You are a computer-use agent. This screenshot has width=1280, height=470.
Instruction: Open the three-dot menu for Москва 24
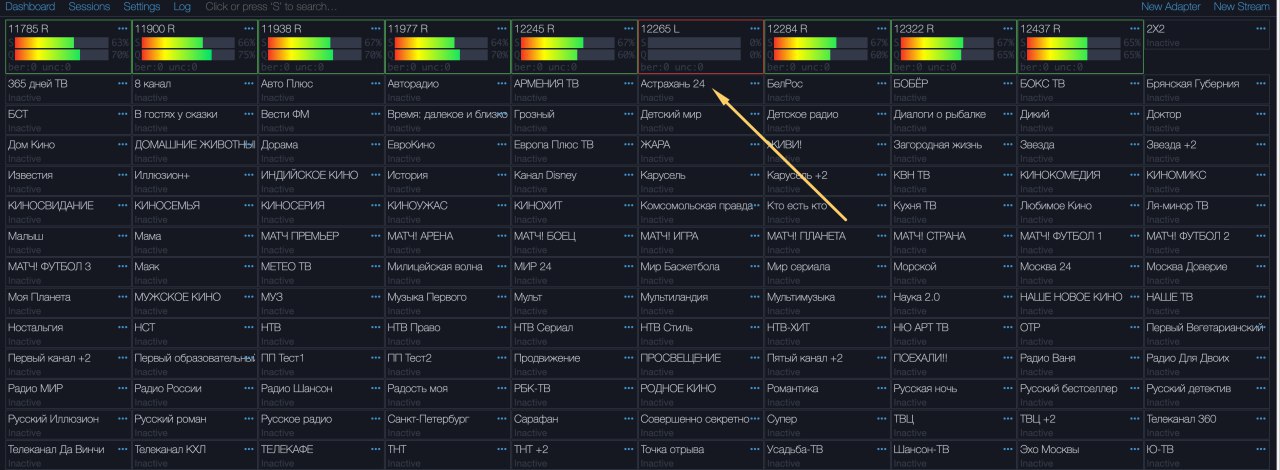point(1134,267)
